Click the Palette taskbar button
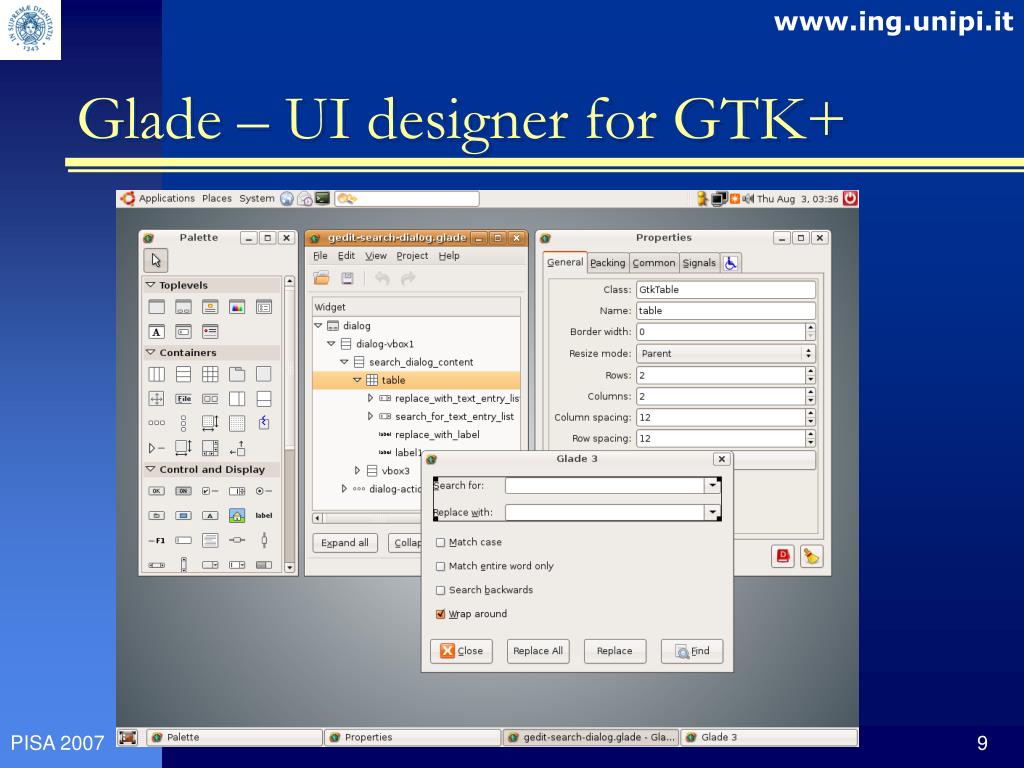The height and width of the screenshot is (768, 1024). [x=234, y=737]
